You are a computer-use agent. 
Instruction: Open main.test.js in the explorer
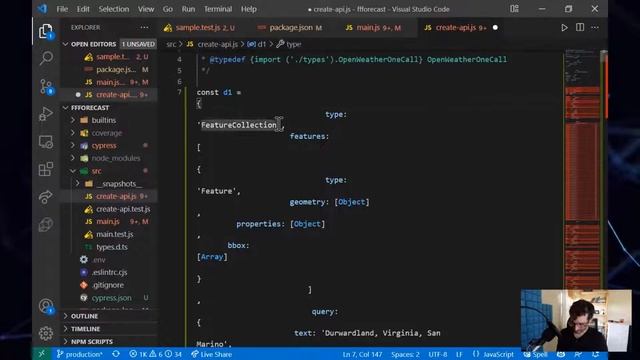pos(114,234)
